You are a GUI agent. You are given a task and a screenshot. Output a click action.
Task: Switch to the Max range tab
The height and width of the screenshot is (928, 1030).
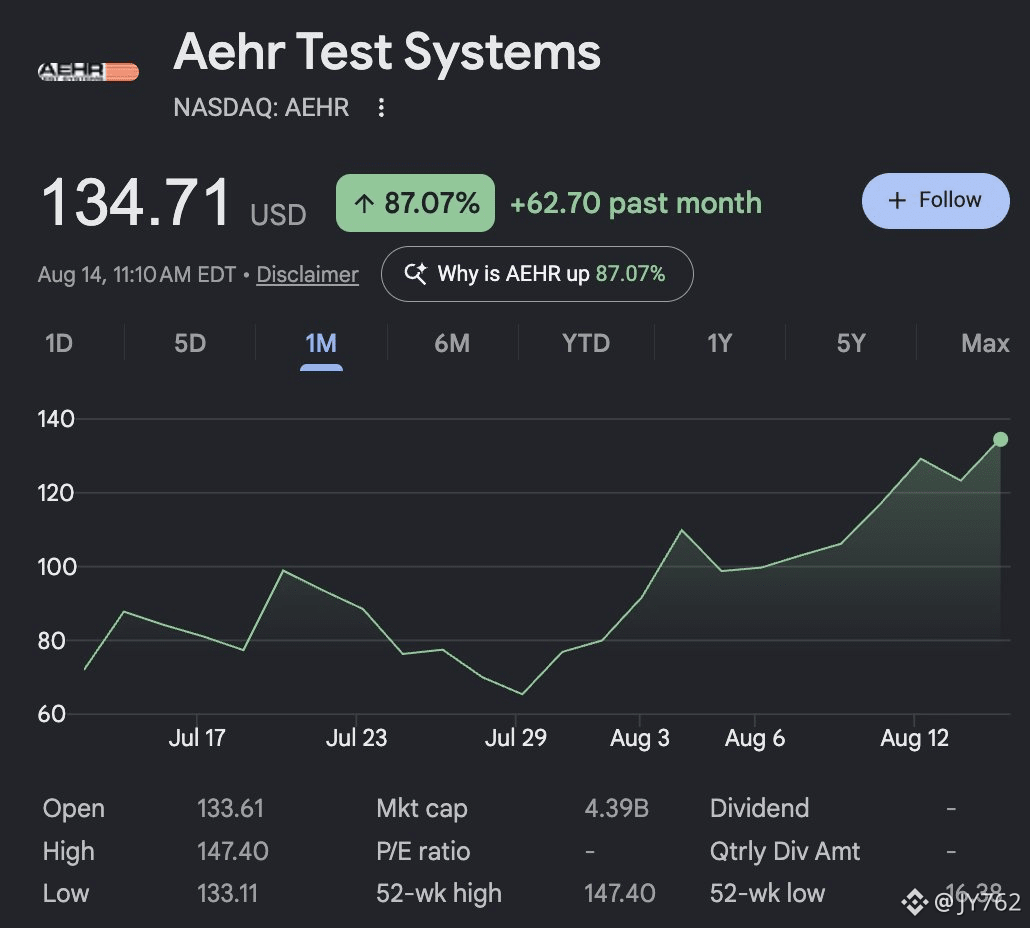[985, 343]
